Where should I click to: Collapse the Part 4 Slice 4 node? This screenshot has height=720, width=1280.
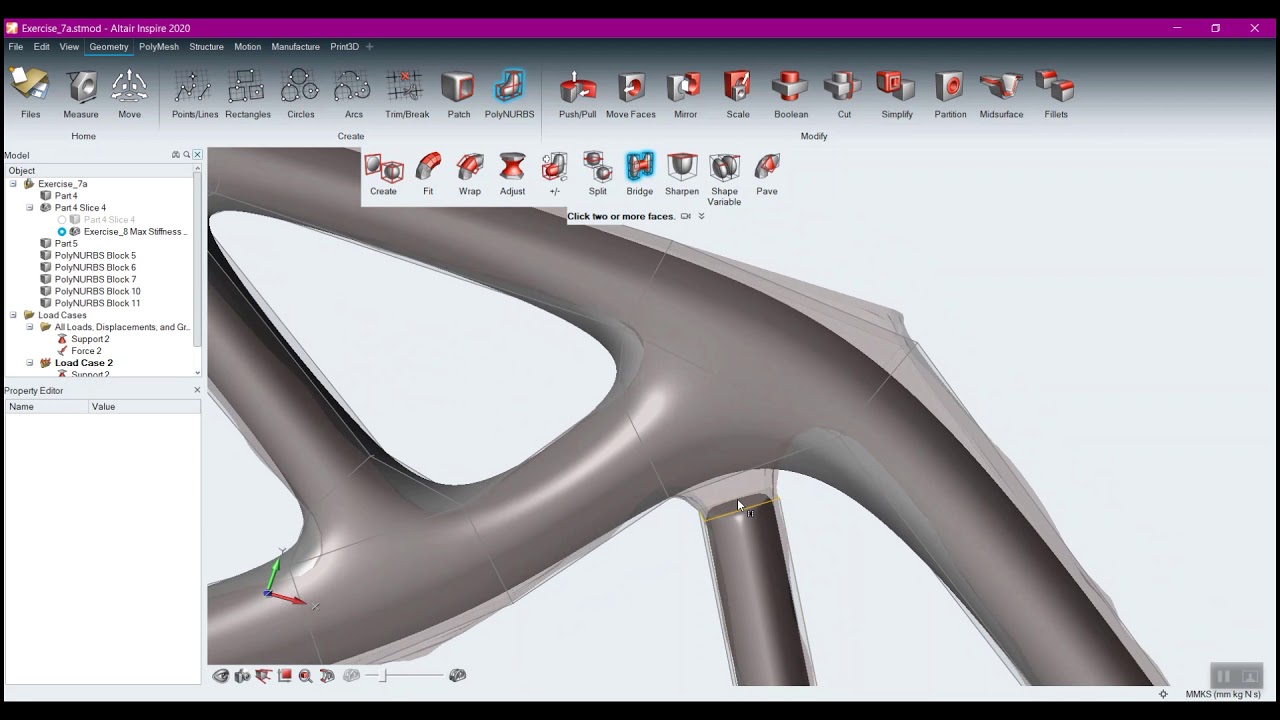(x=30, y=208)
